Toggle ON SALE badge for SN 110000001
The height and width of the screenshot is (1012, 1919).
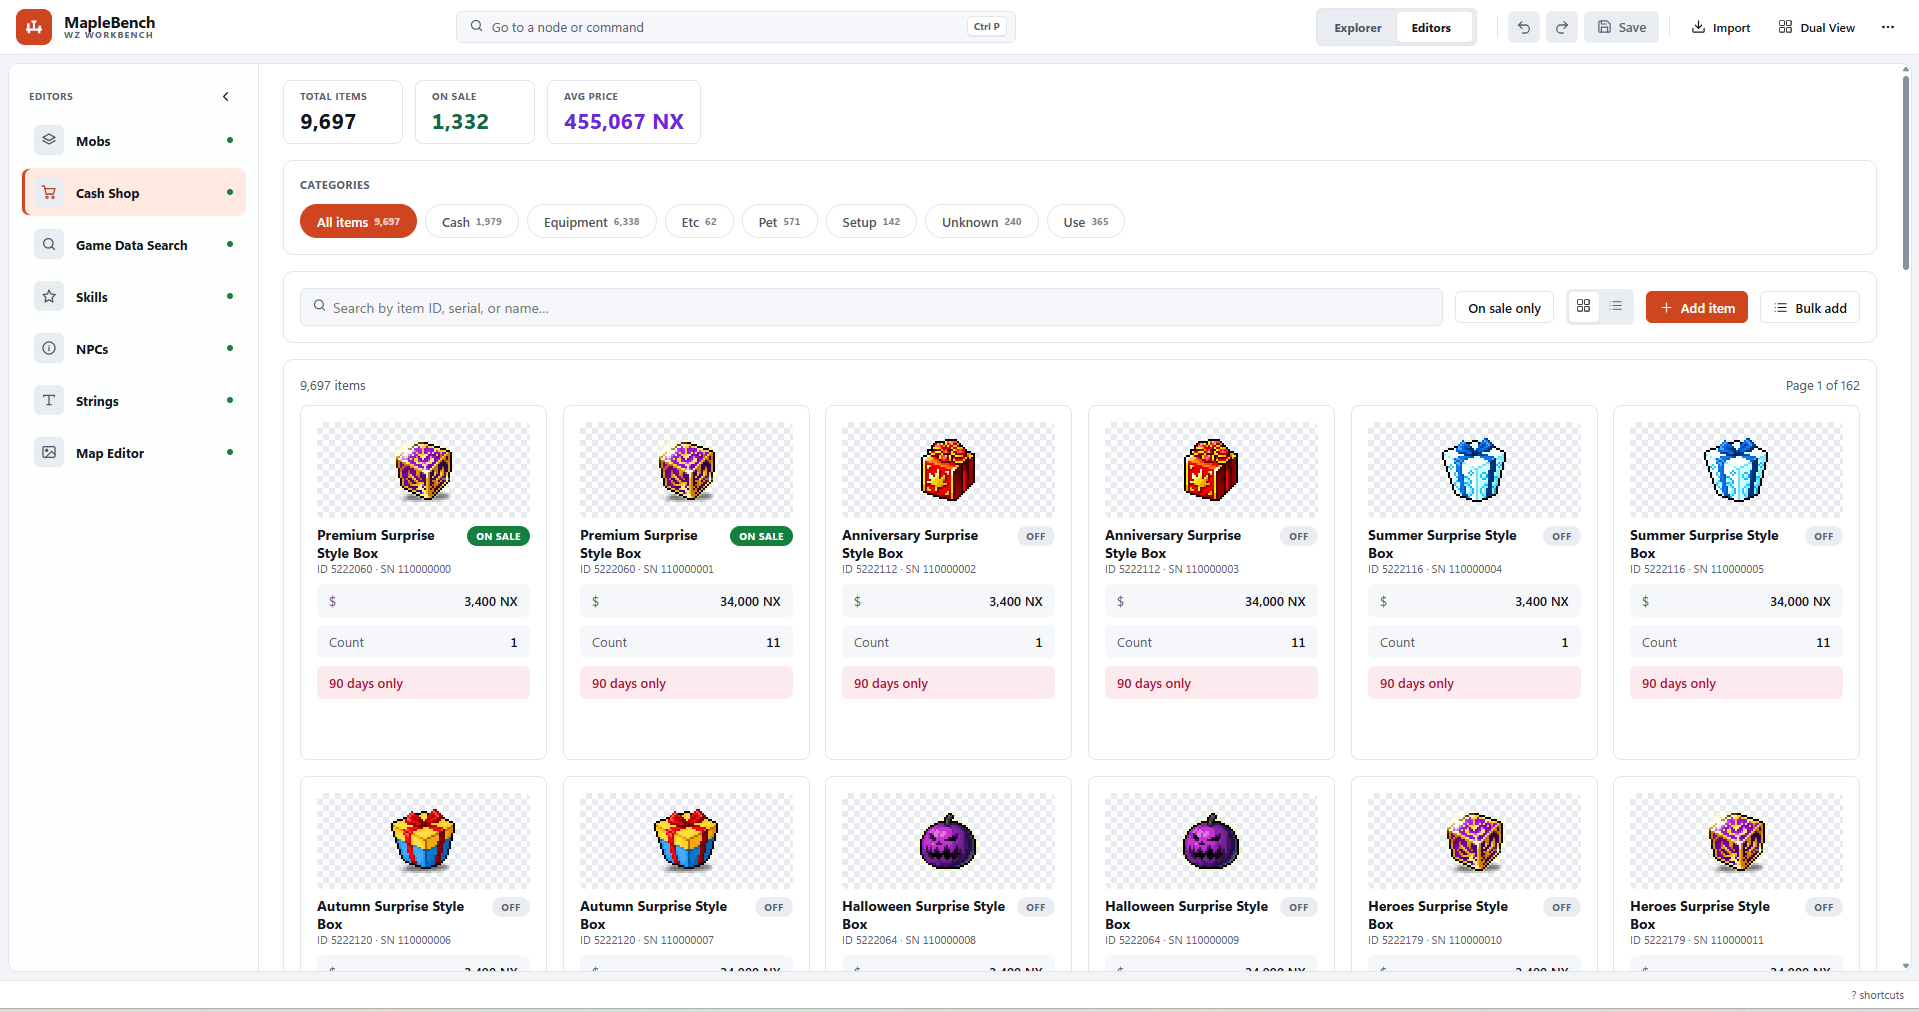tap(761, 536)
